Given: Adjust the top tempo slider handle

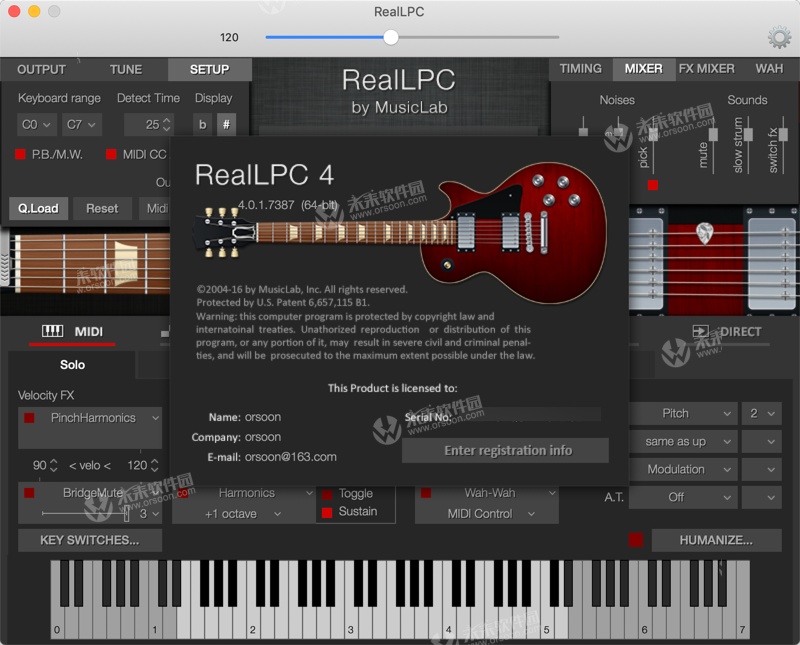Looking at the screenshot, I should point(391,37).
